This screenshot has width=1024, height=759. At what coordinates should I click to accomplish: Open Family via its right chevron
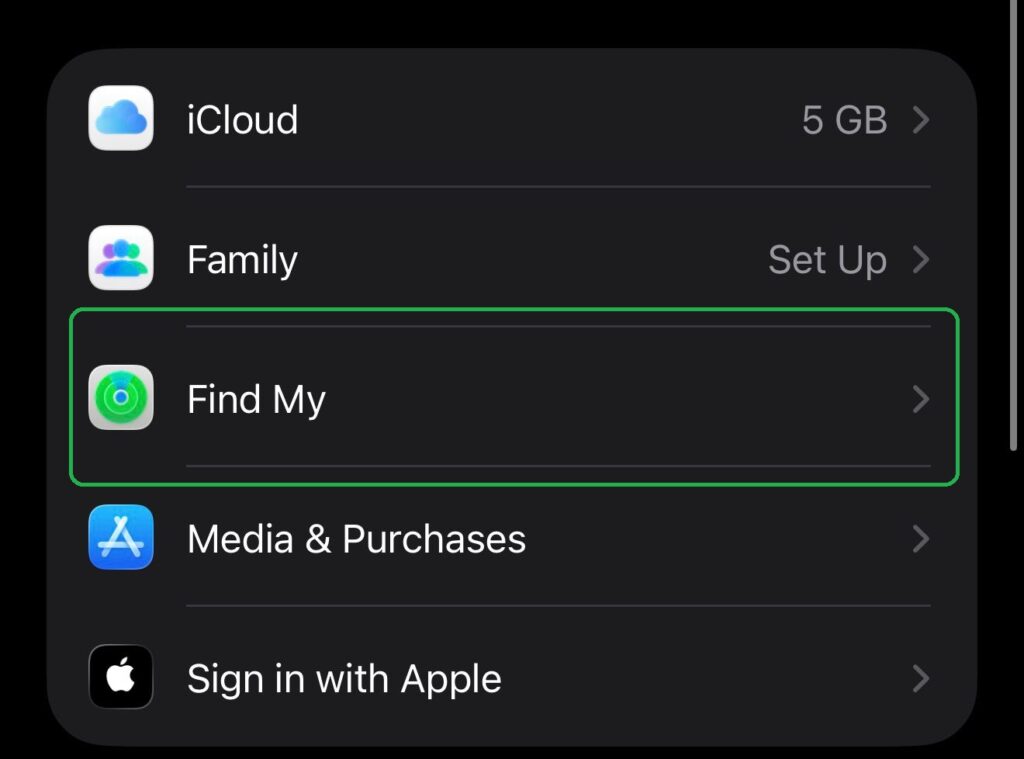click(921, 260)
